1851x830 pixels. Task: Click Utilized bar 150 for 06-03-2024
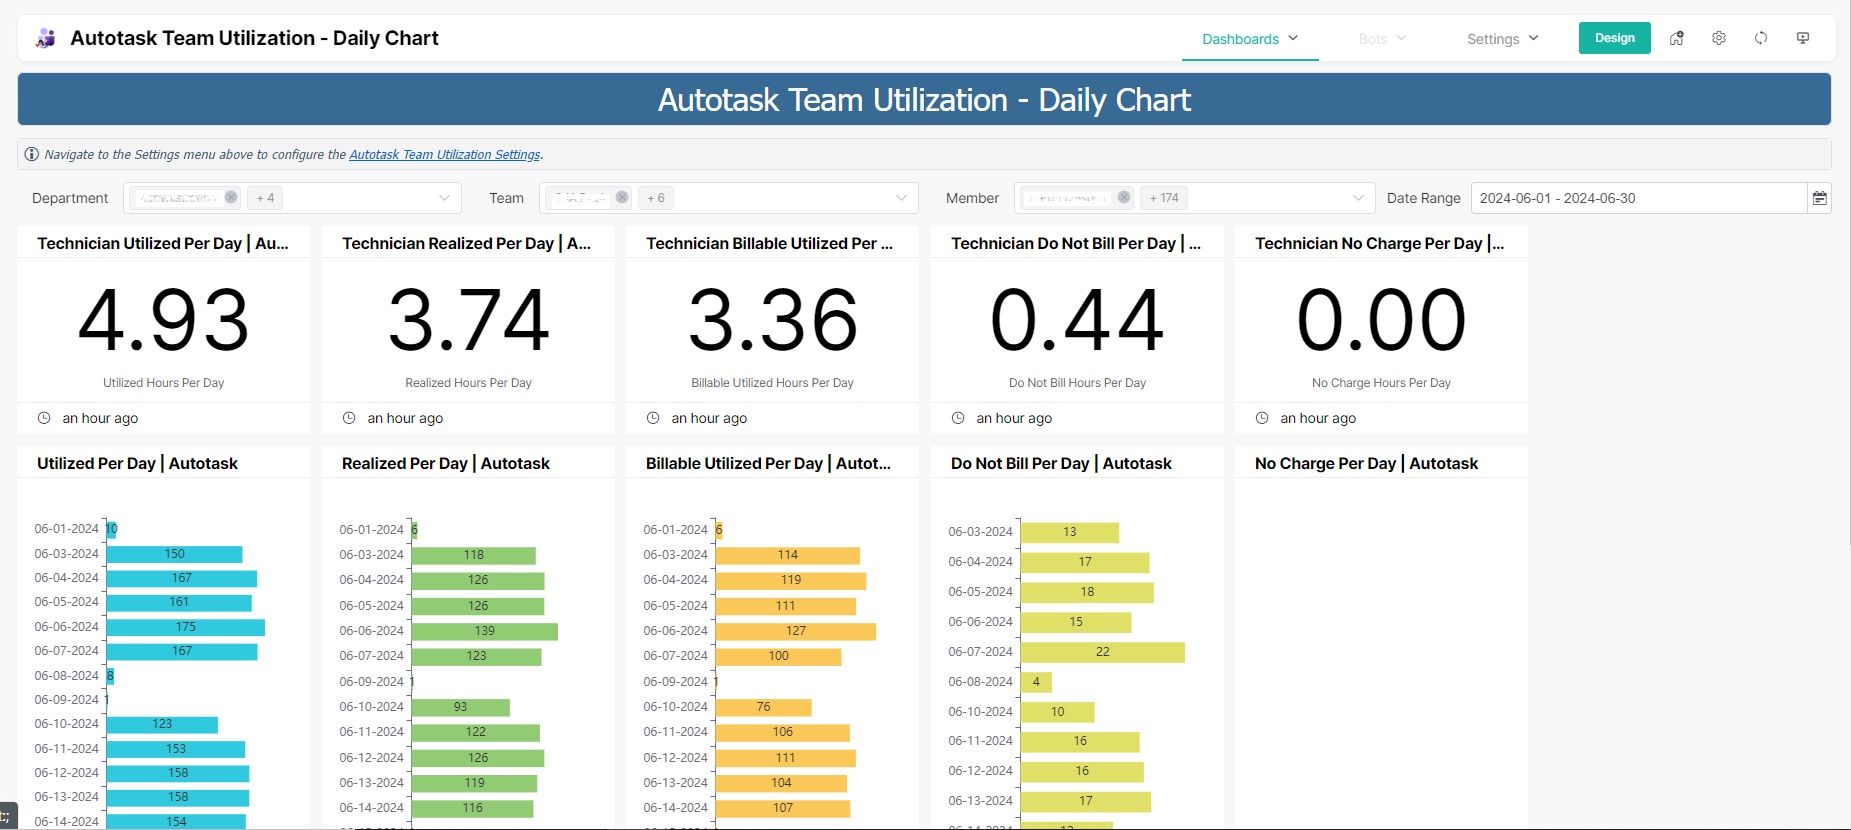[175, 554]
